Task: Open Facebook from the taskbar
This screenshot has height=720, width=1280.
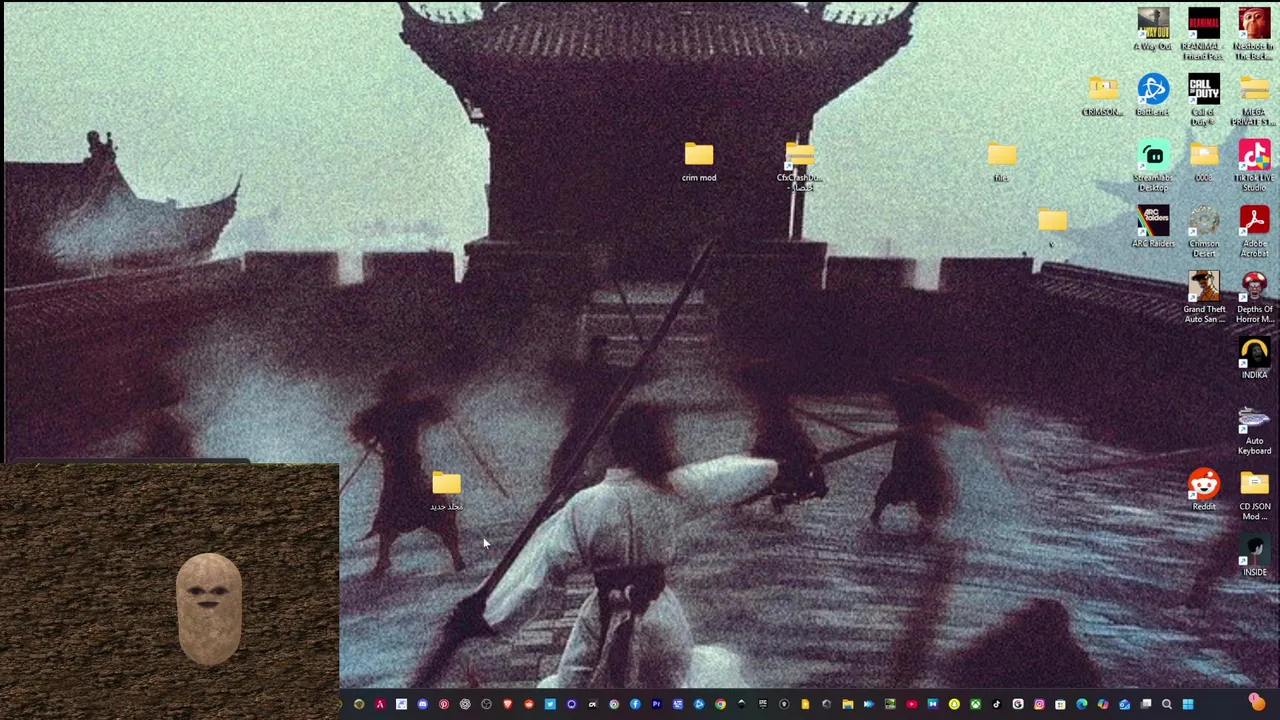Action: coord(635,705)
